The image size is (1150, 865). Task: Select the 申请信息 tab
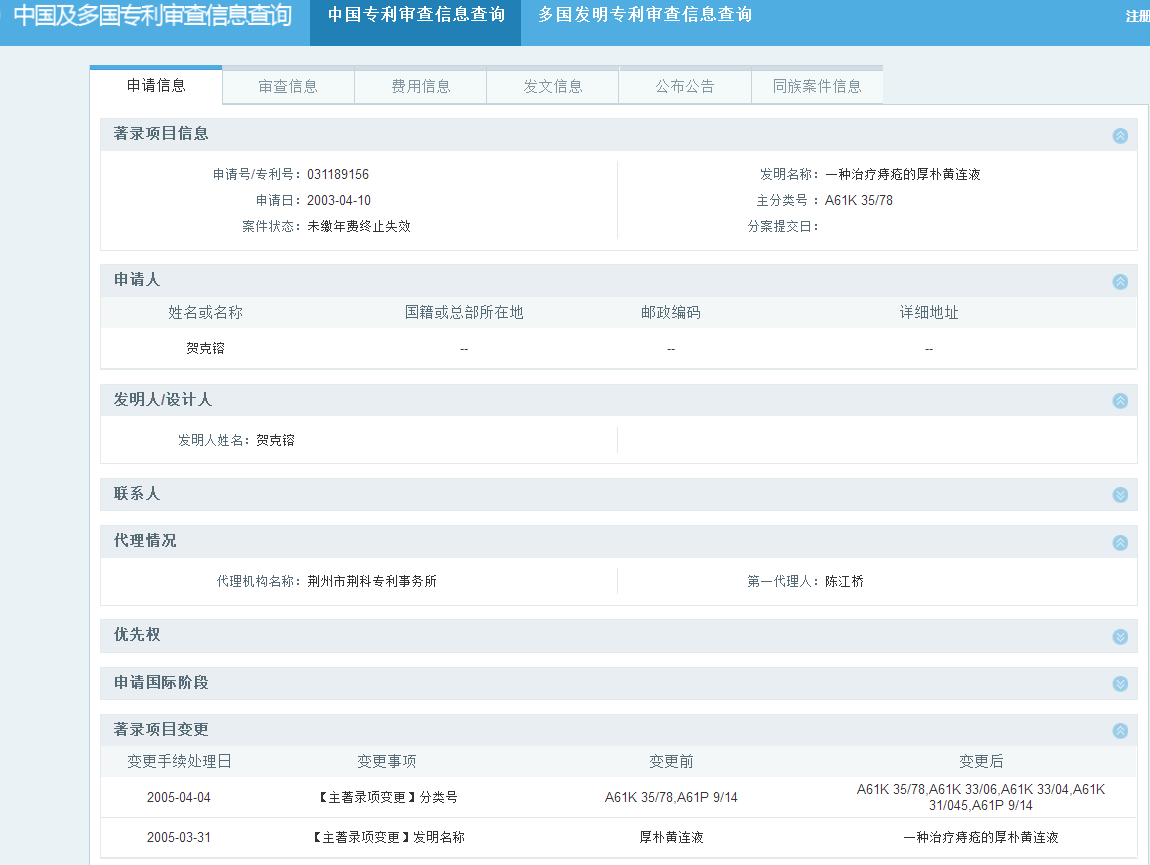(x=156, y=85)
